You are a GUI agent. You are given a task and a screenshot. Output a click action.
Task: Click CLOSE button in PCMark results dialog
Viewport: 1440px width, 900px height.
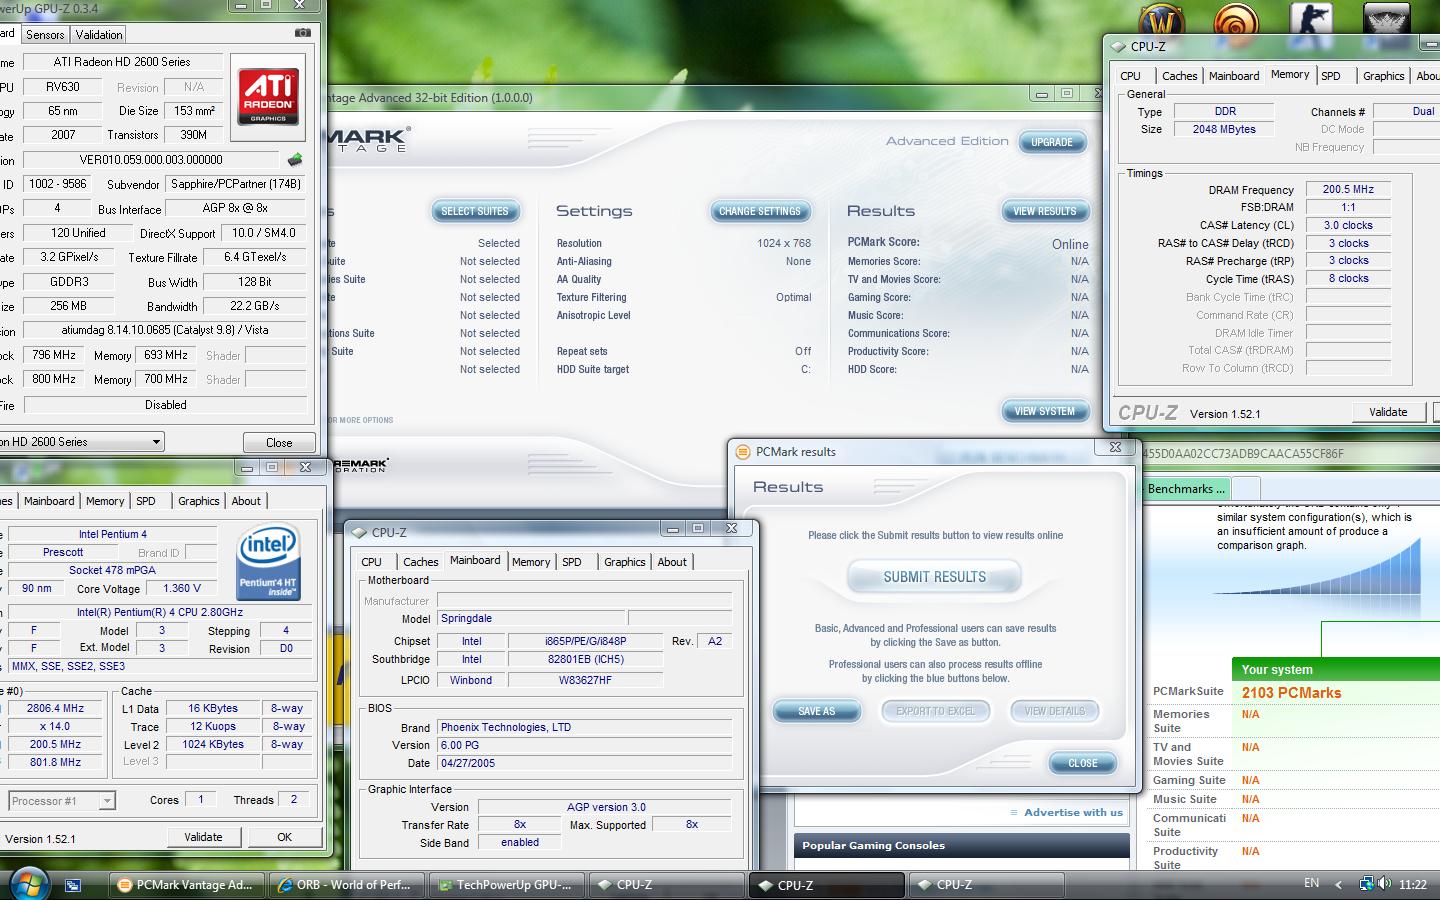(x=1083, y=763)
